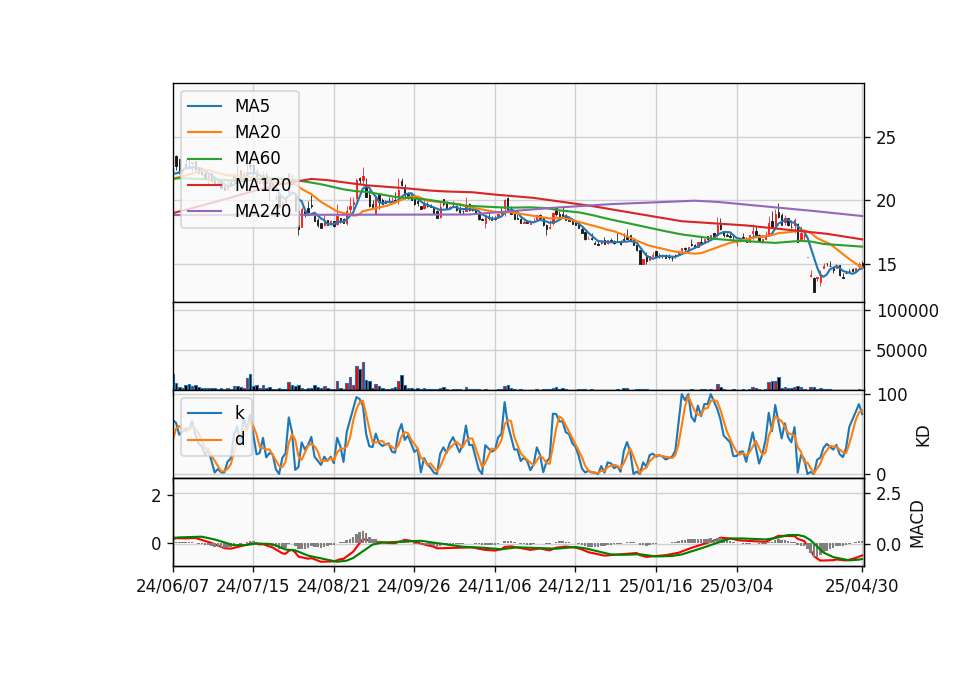Click the KD axis value 100
The height and width of the screenshot is (690, 960).
(892, 395)
